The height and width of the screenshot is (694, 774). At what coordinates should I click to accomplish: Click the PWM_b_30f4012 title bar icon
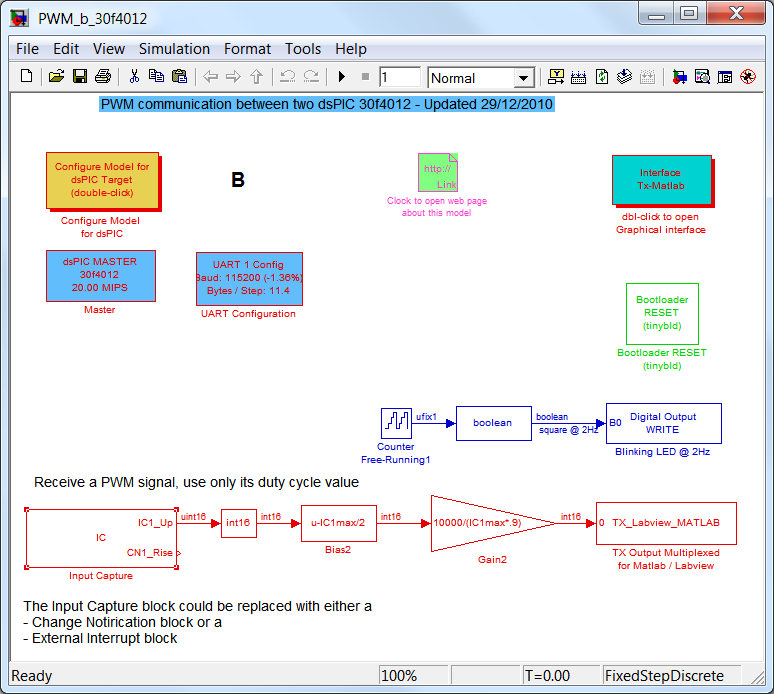tap(20, 18)
